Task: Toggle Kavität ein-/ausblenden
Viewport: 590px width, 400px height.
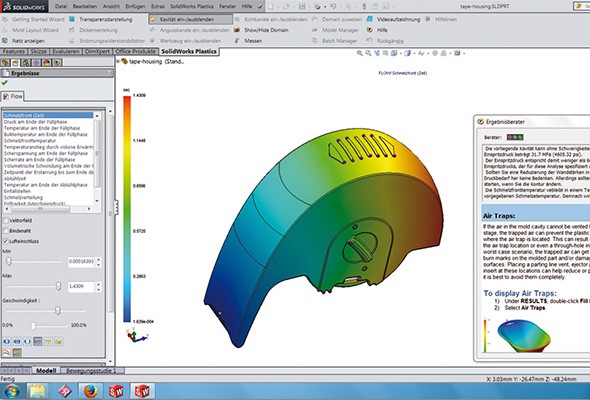Action: [x=190, y=19]
